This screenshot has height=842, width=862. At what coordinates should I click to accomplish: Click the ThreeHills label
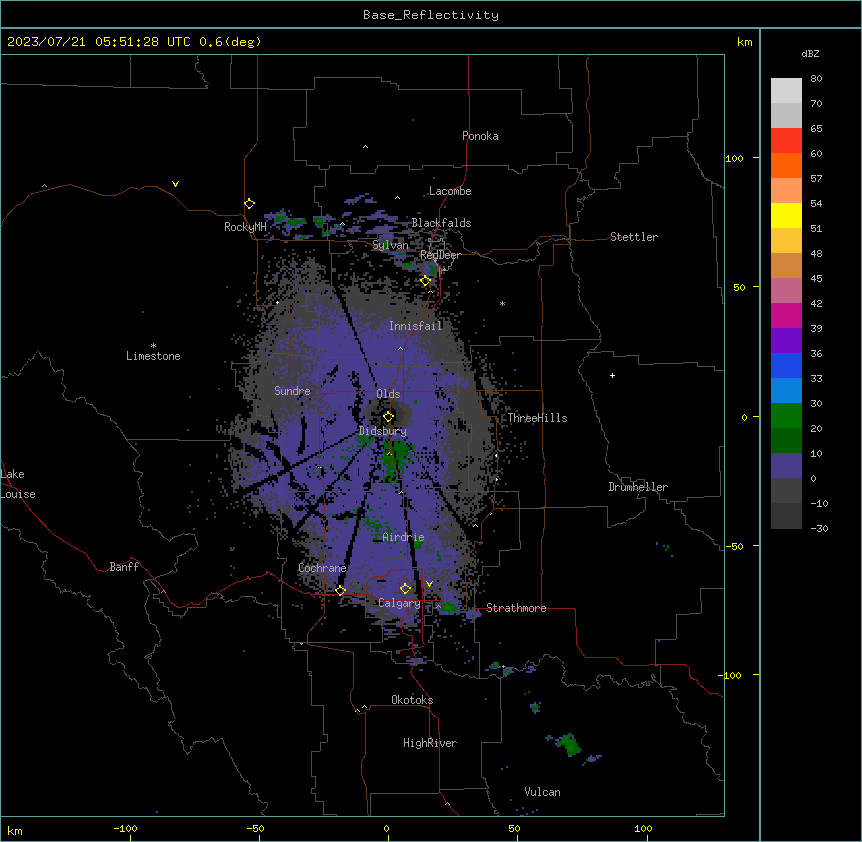tap(537, 418)
